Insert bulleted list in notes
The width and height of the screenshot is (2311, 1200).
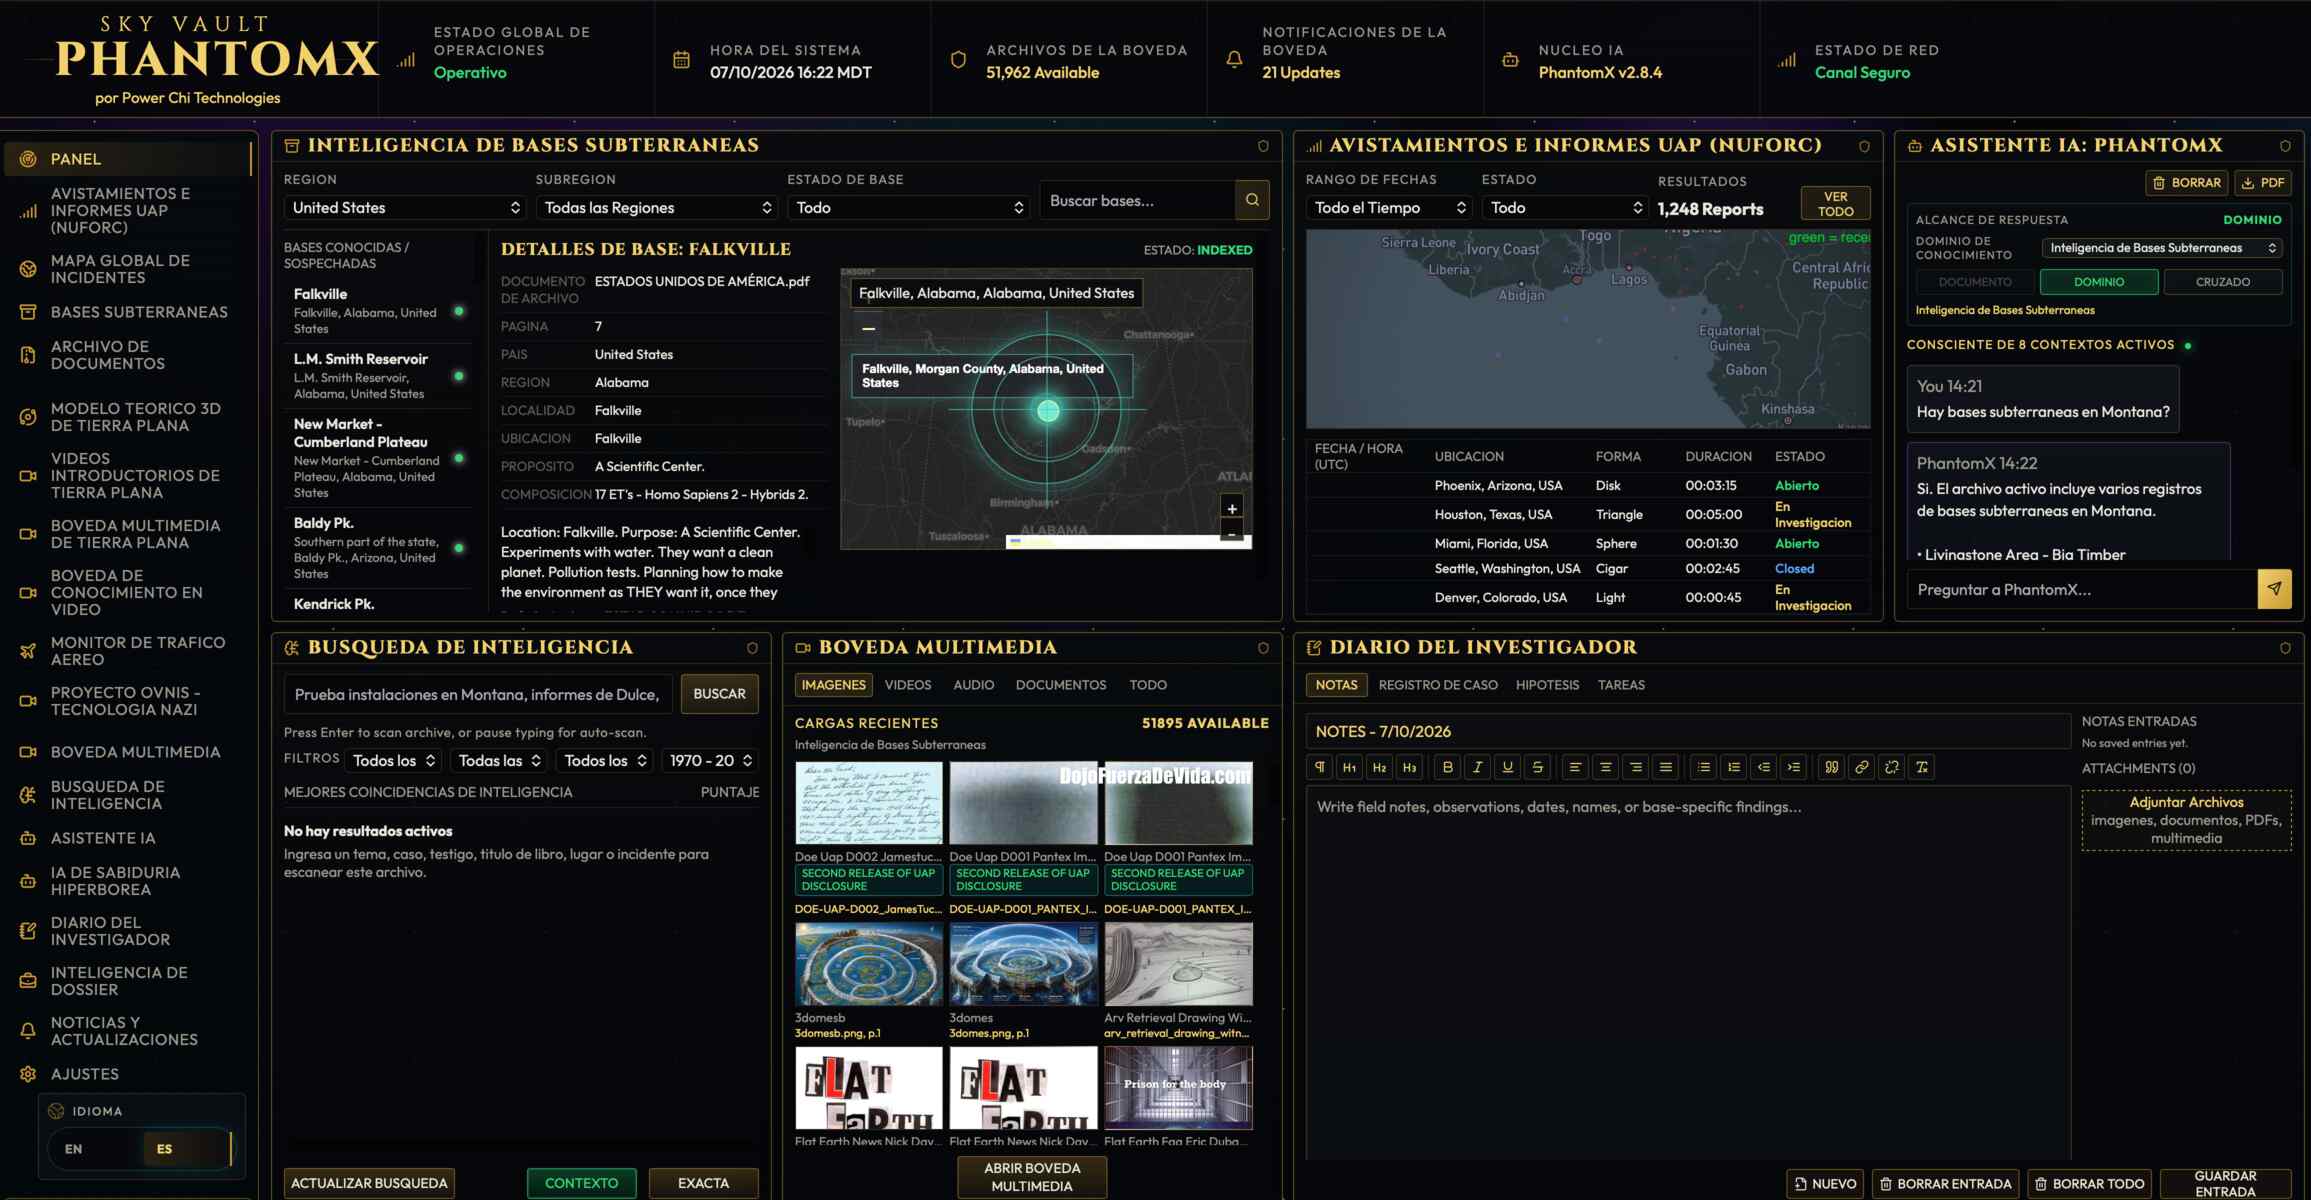tap(1704, 767)
